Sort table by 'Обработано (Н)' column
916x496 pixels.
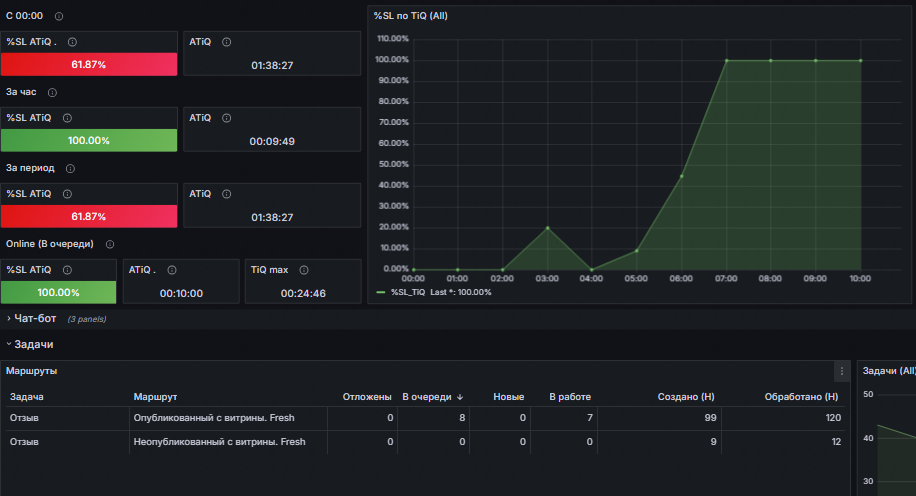[801, 397]
